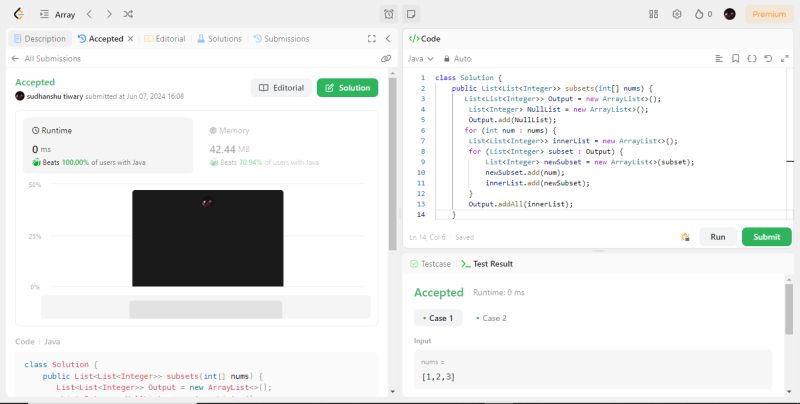The height and width of the screenshot is (404, 800).
Task: Click the format code lines icon
Action: point(719,59)
